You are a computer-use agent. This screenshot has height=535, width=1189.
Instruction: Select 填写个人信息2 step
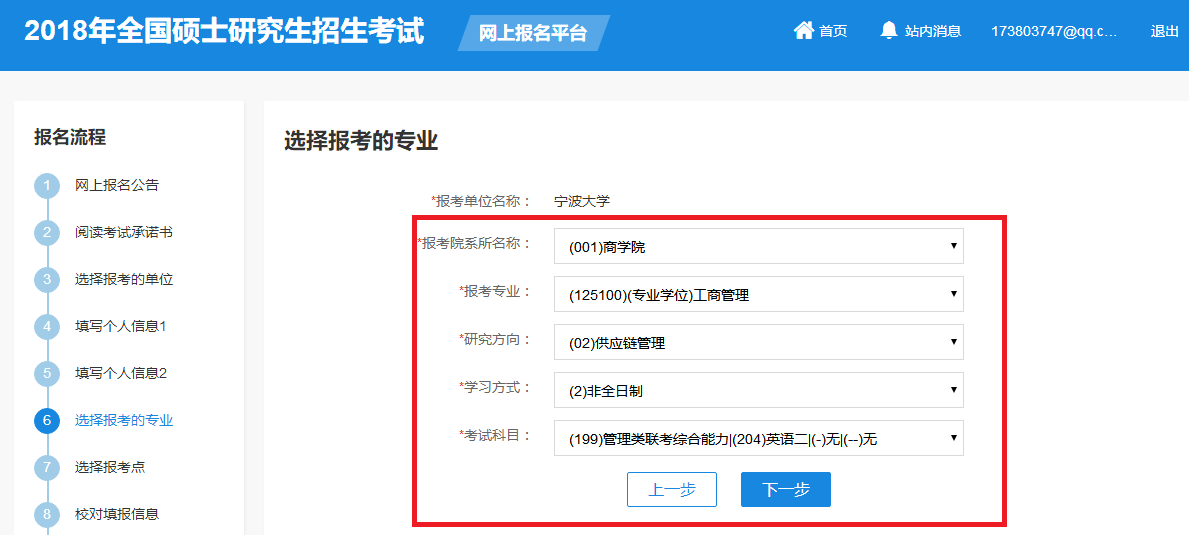121,373
